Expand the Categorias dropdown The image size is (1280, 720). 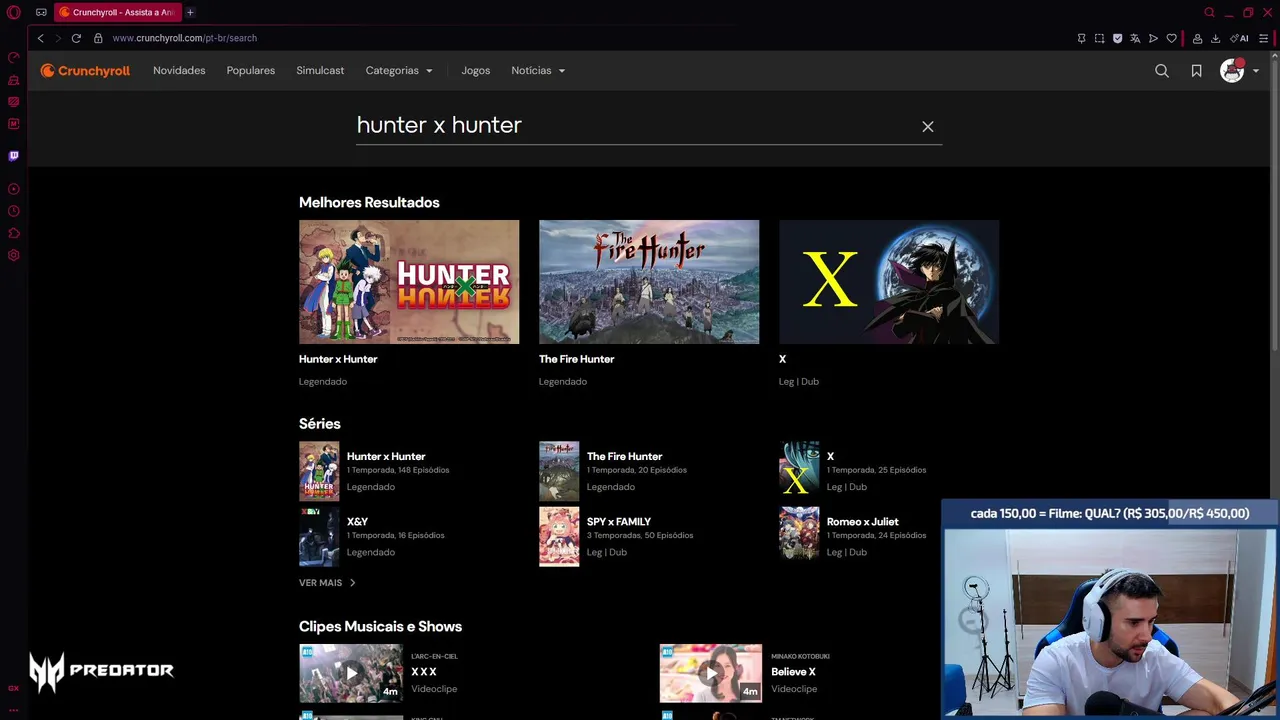(399, 71)
